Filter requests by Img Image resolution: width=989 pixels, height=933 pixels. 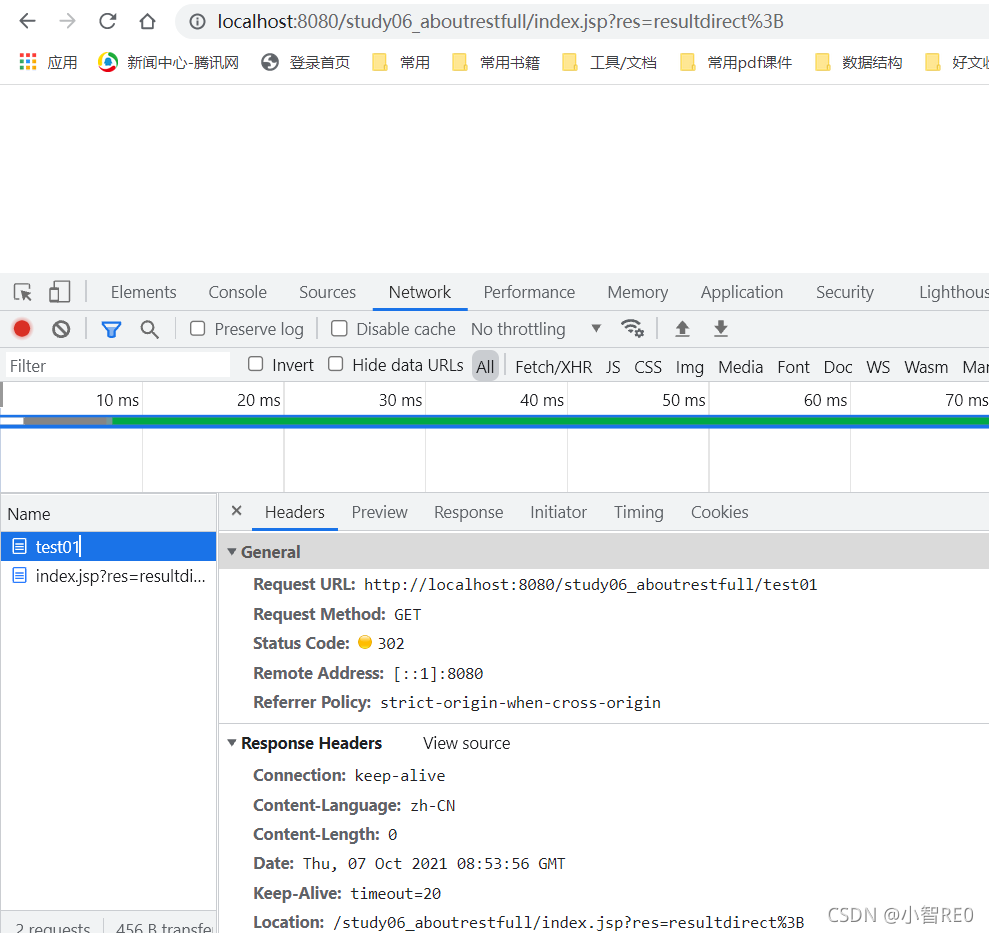[x=690, y=367]
